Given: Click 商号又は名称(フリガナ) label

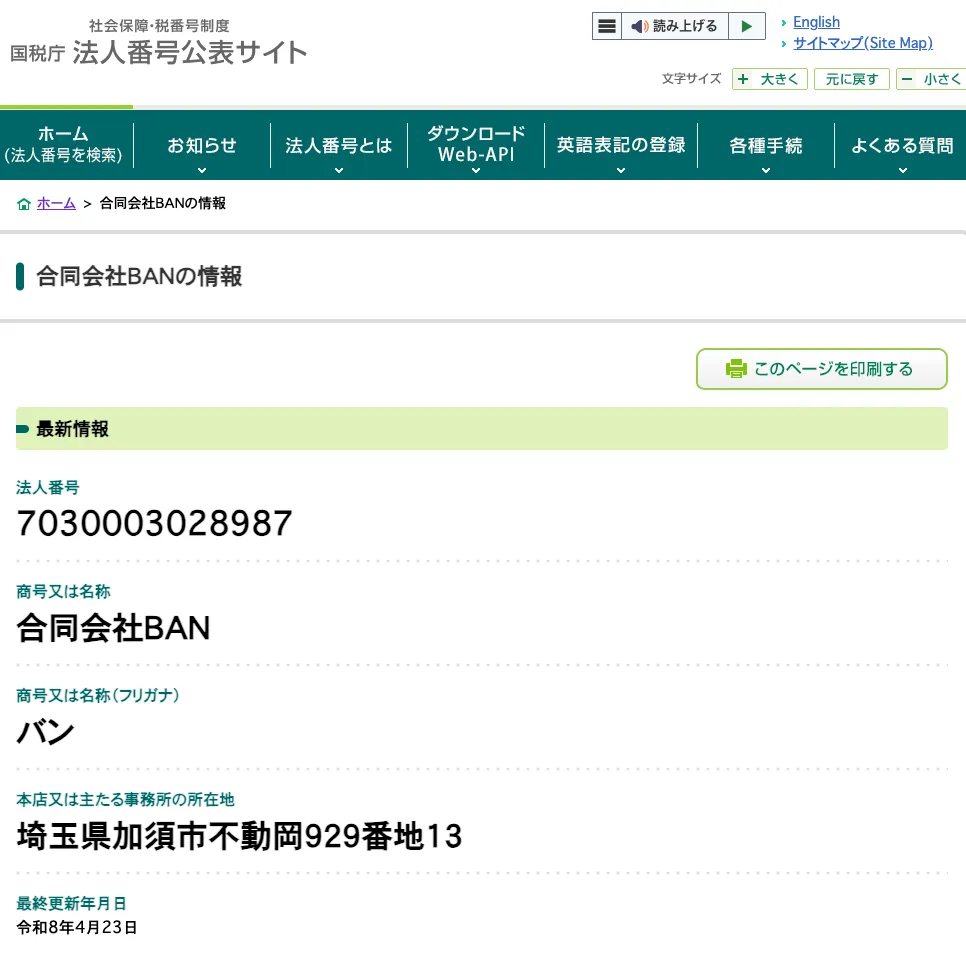Looking at the screenshot, I should coord(98,696).
